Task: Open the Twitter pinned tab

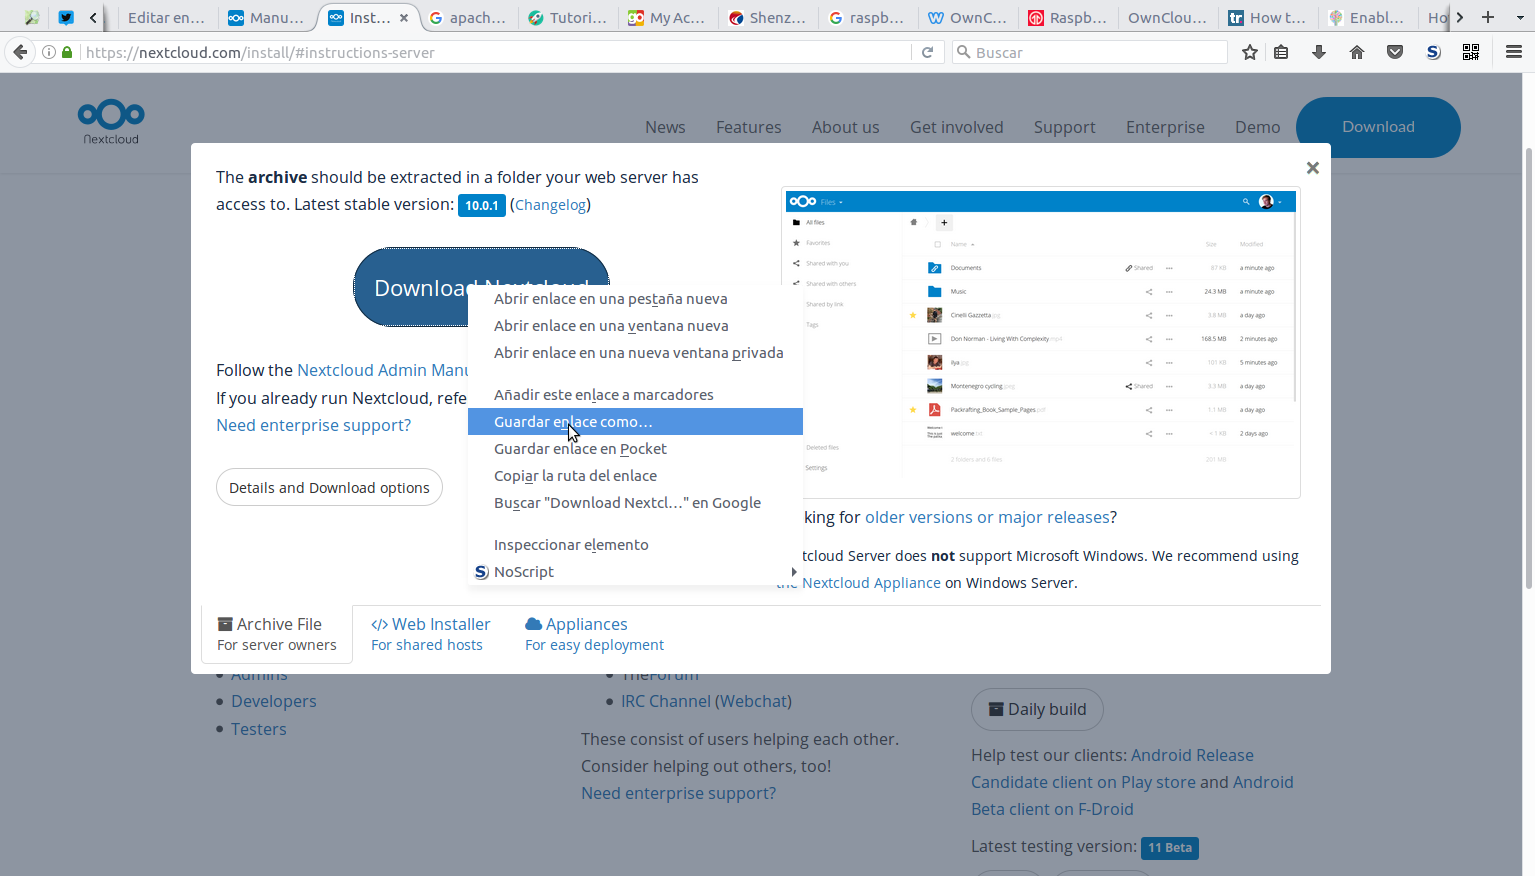Action: tap(66, 17)
